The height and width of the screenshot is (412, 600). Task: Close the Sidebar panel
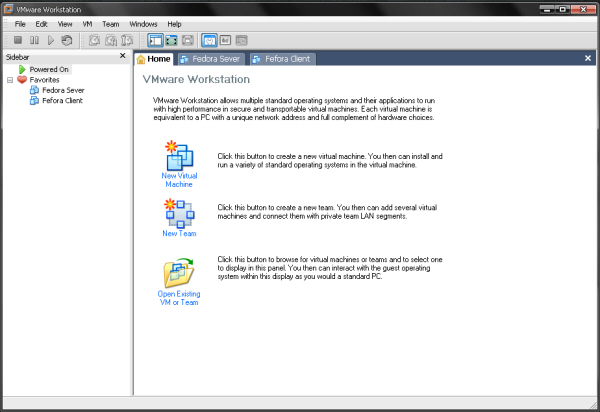pos(122,56)
